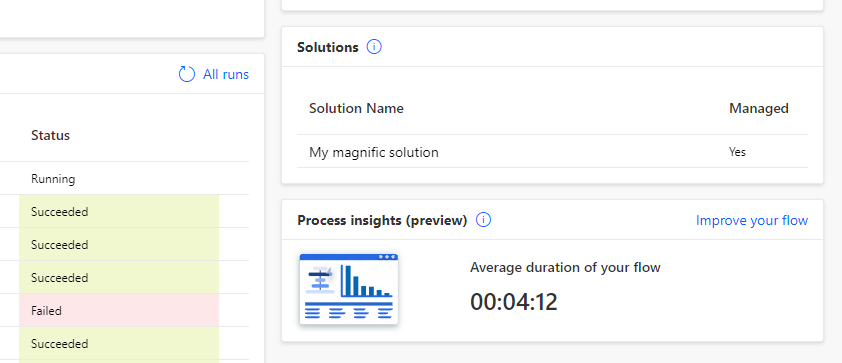The image size is (842, 363).
Task: Click the Managed column header
Action: point(759,108)
